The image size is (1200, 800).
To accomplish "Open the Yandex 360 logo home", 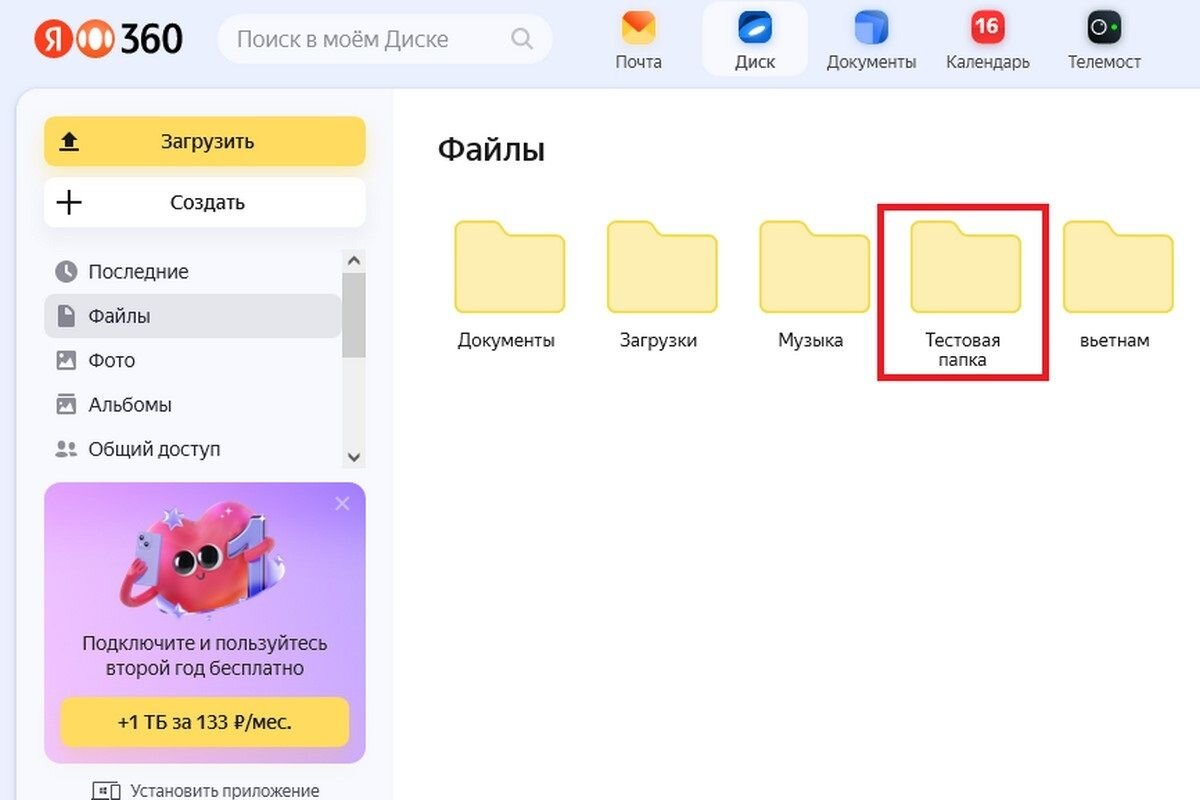I will (x=109, y=39).
